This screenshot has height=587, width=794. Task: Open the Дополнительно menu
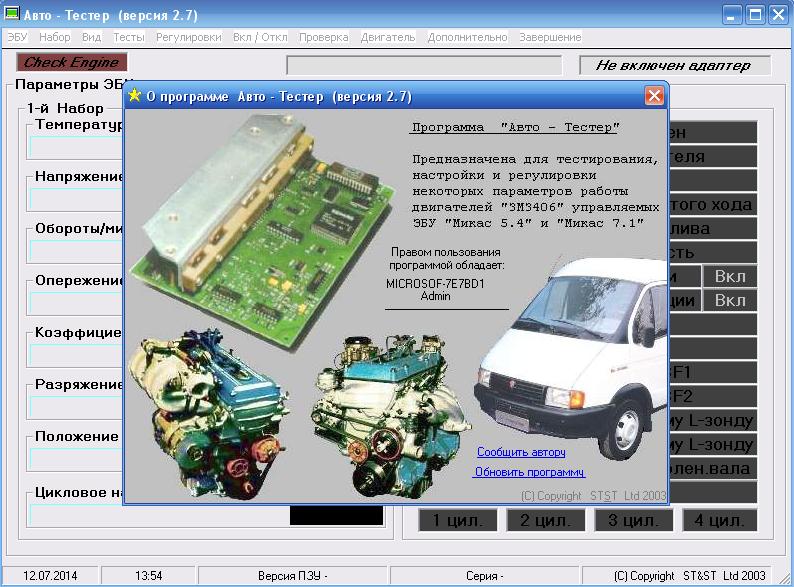click(x=467, y=37)
